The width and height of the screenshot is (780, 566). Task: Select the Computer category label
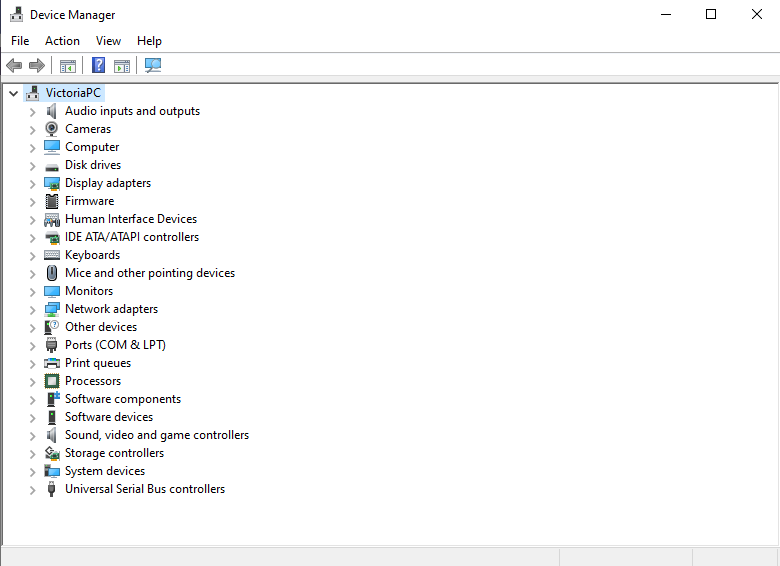click(x=92, y=147)
